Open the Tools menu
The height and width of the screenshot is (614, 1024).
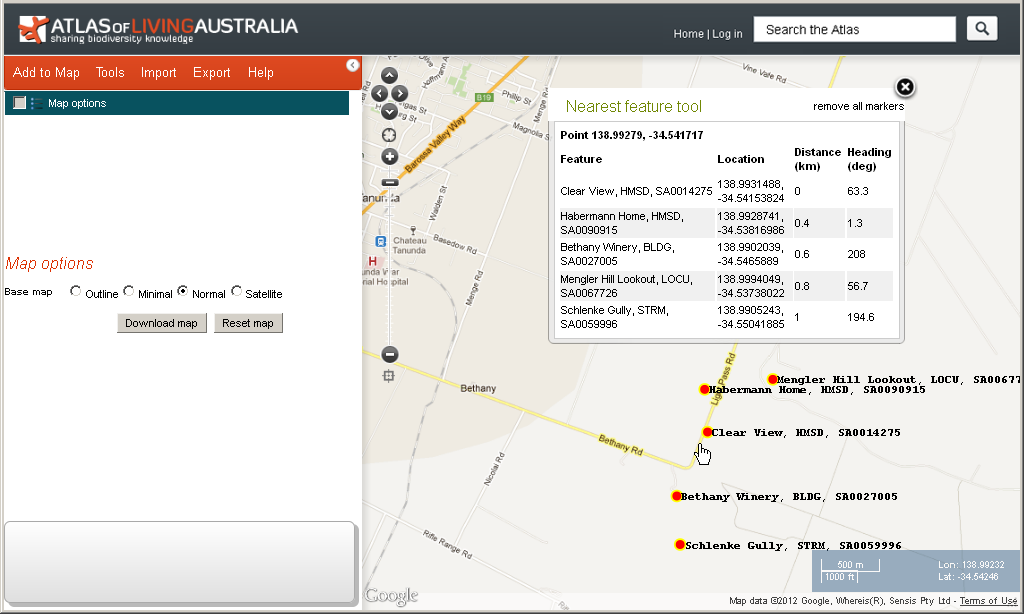[110, 73]
